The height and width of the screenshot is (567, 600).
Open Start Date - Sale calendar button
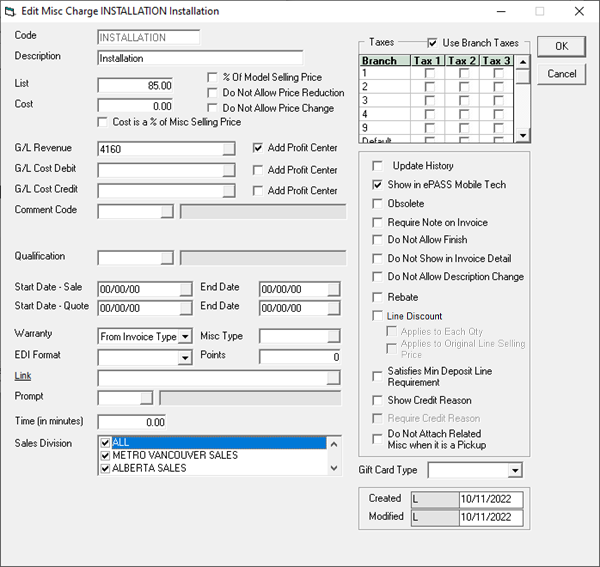point(185,289)
